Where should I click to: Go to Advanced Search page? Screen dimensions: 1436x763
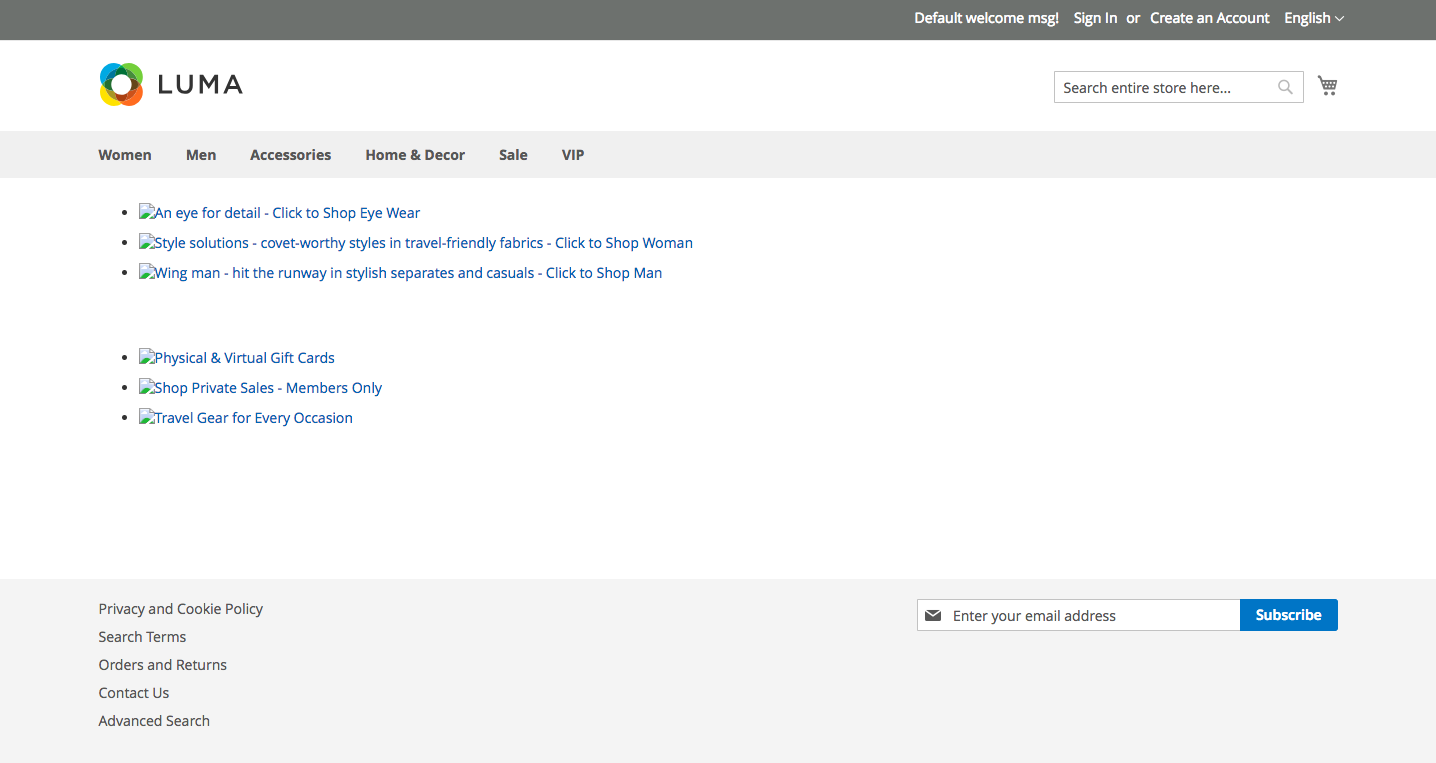[154, 721]
